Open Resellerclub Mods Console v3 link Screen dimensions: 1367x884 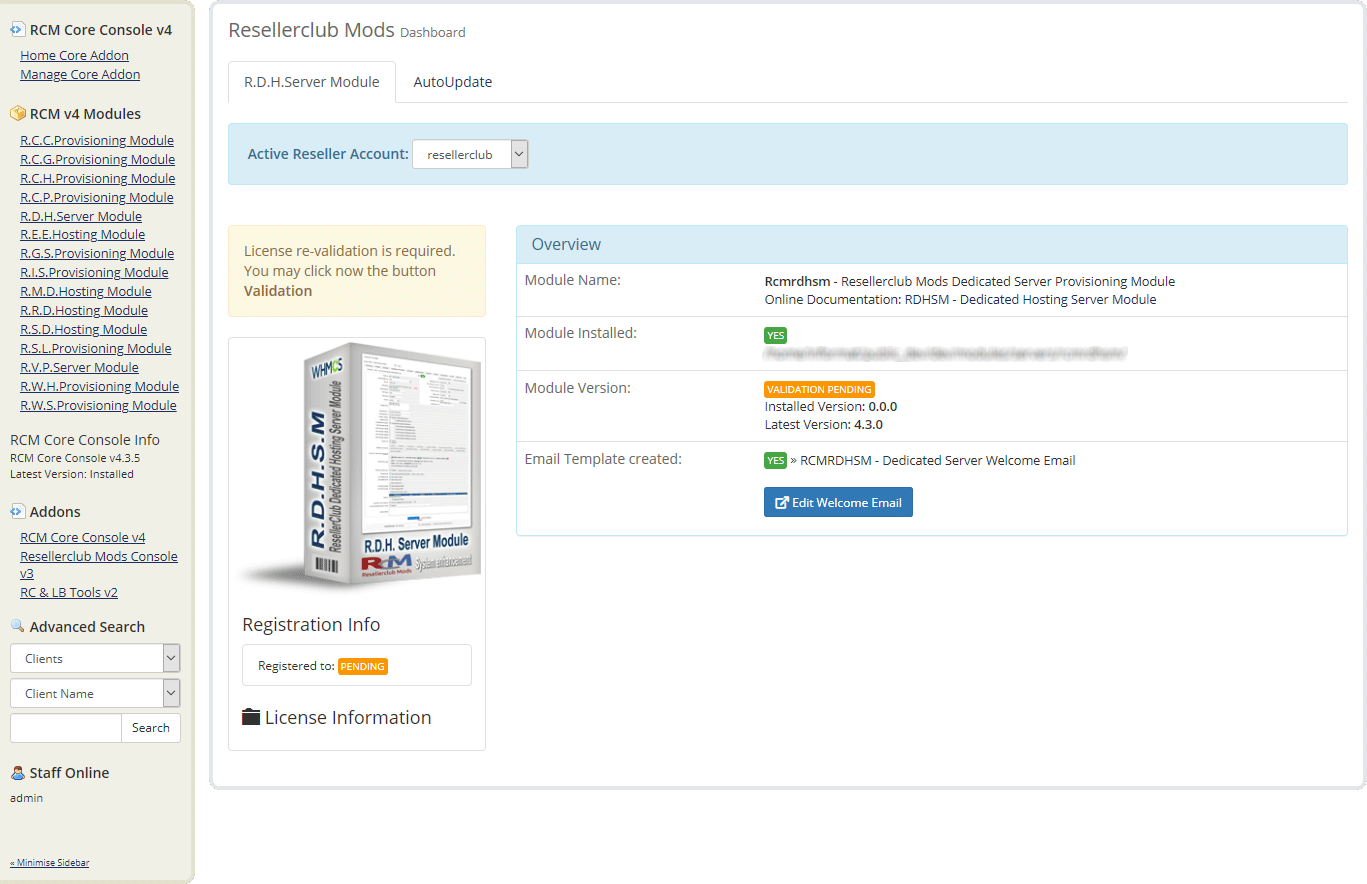(x=99, y=565)
